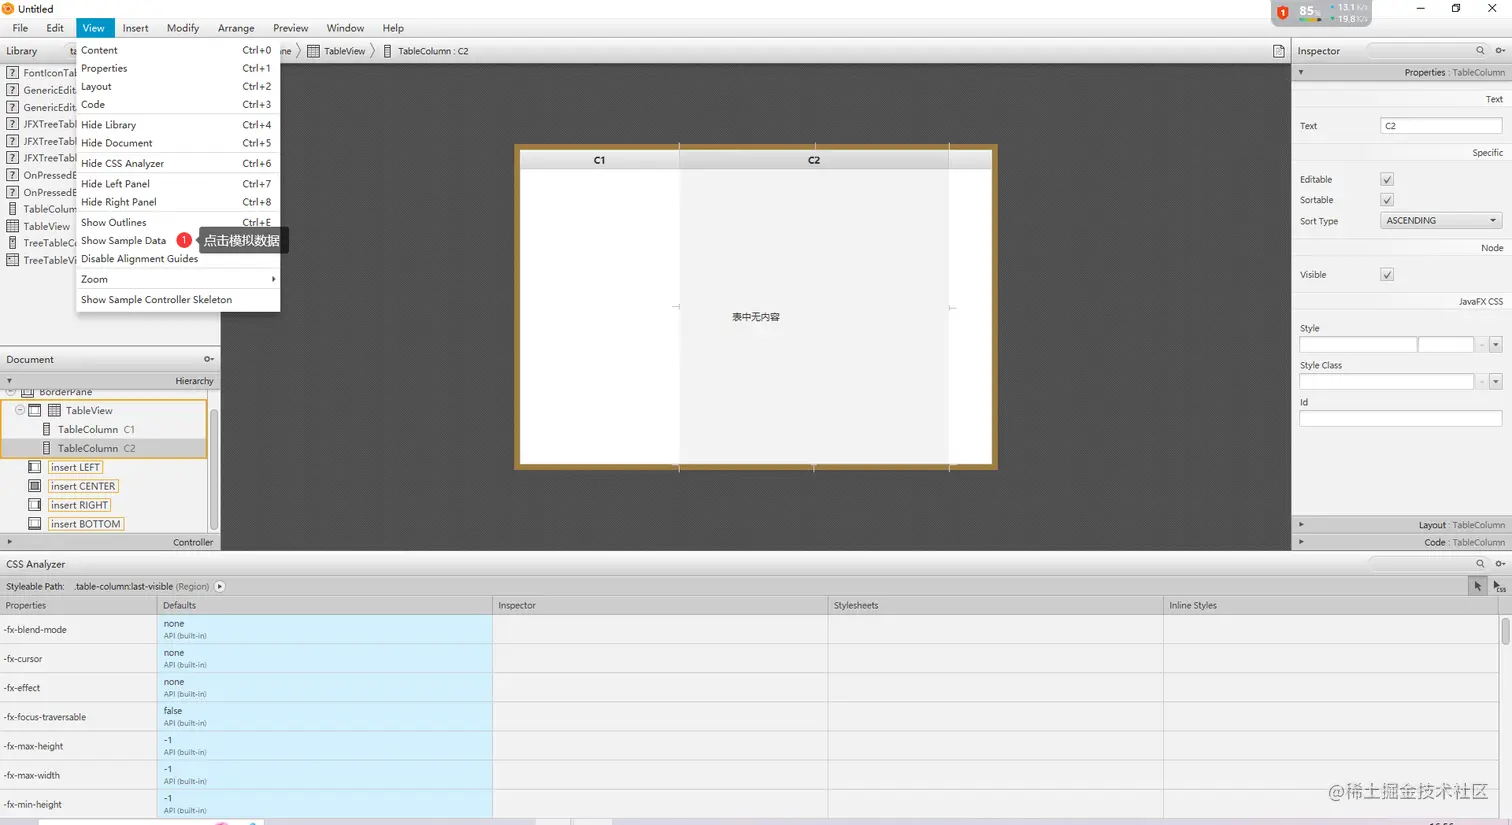Open the CSS Analyzer gear menu
The height and width of the screenshot is (825, 1512).
click(1500, 564)
